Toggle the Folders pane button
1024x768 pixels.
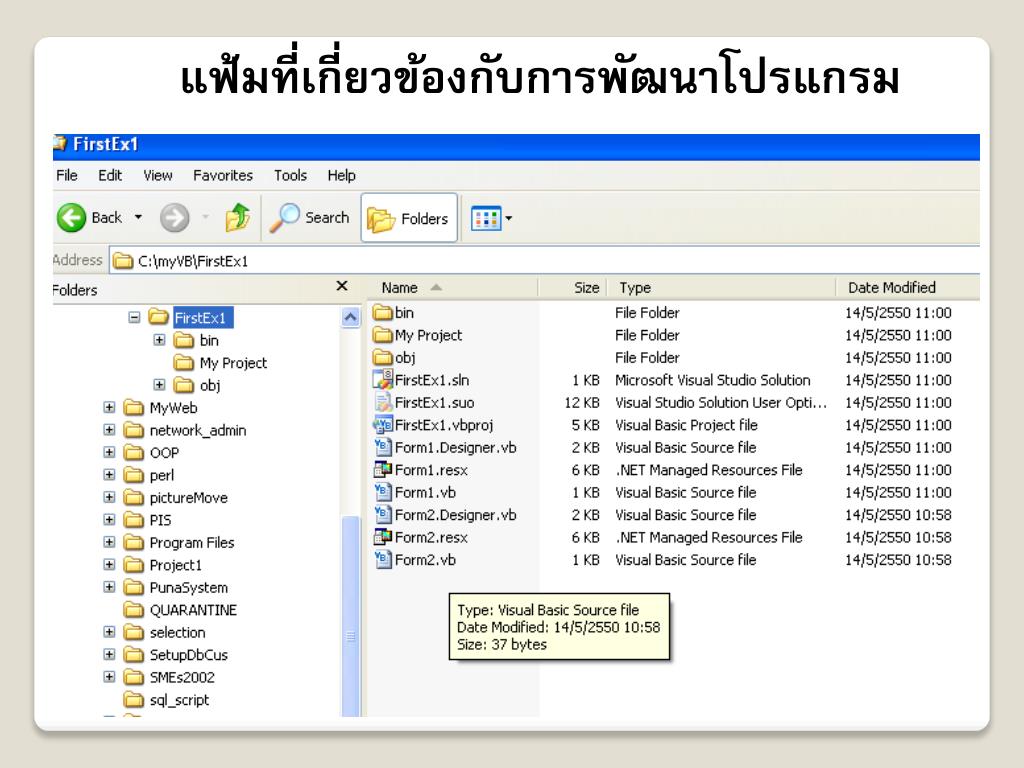point(409,218)
